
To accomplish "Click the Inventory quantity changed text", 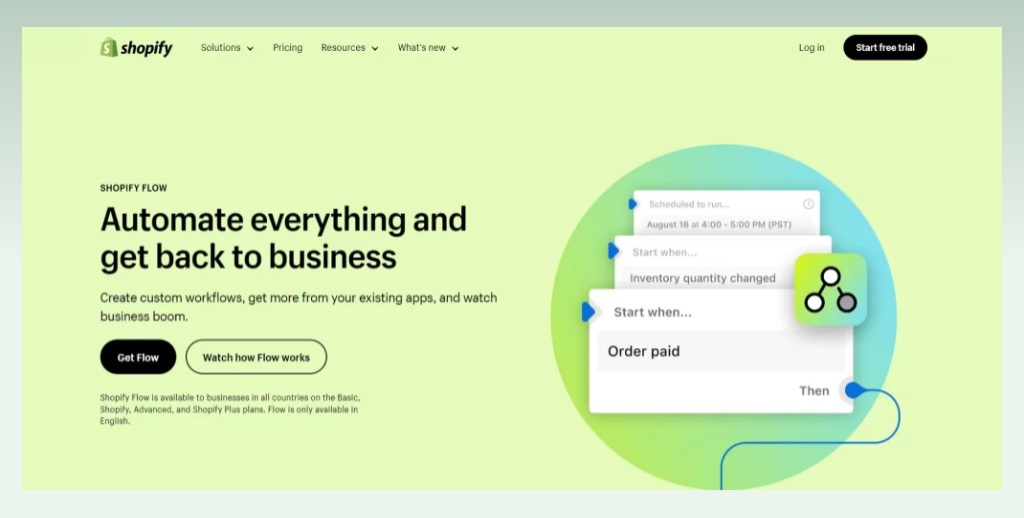I will click(x=703, y=278).
